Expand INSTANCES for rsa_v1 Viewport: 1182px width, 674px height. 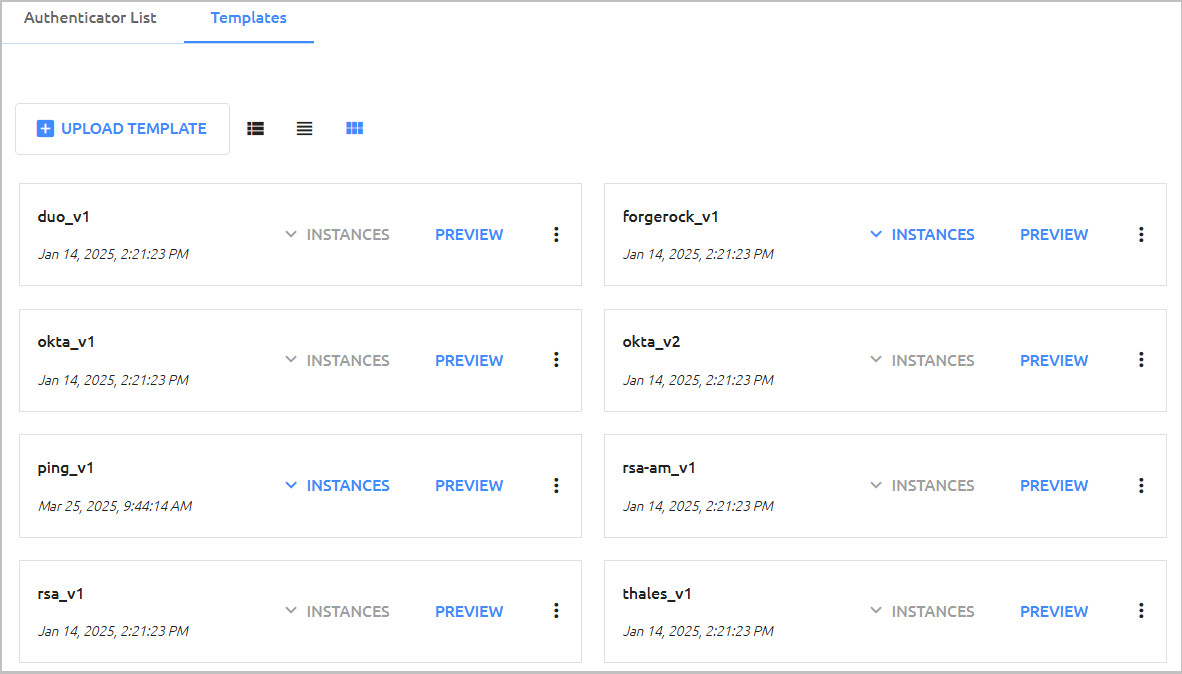[x=337, y=611]
